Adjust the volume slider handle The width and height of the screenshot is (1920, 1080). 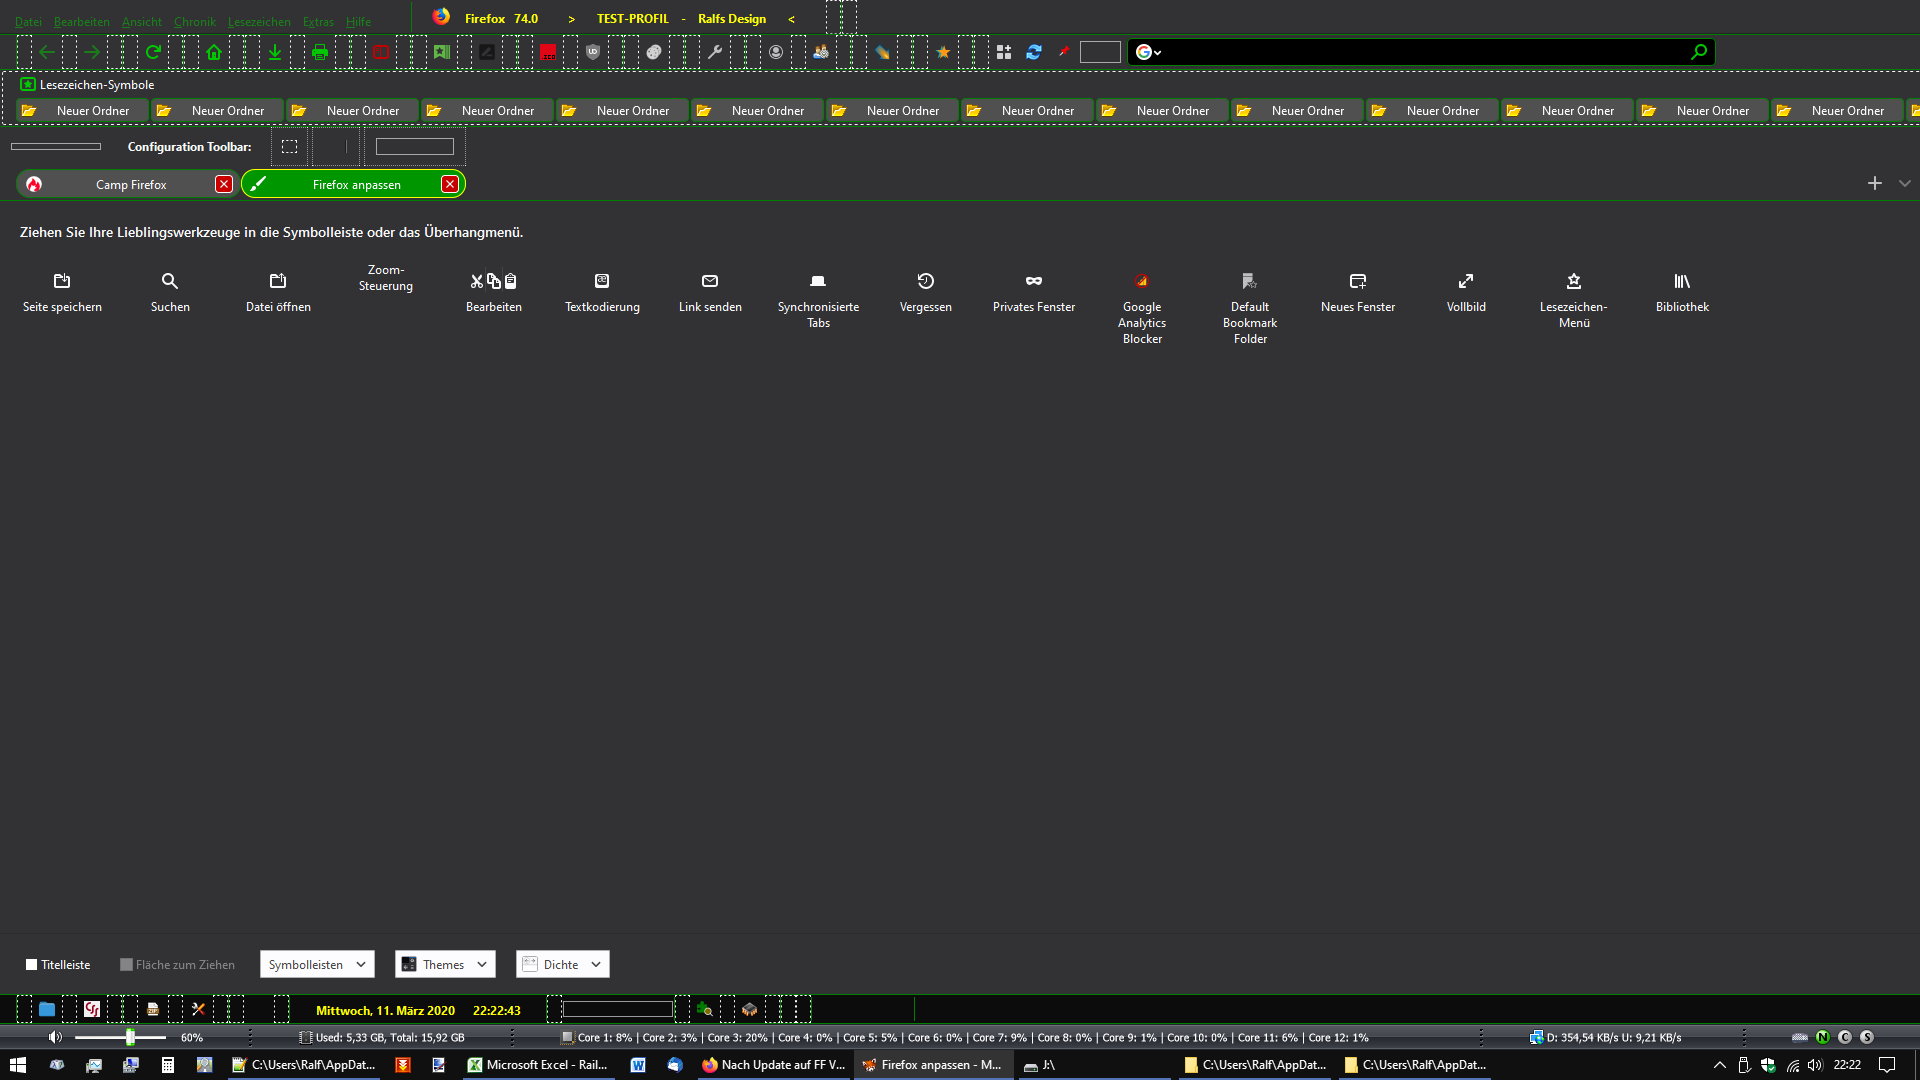pyautogui.click(x=130, y=1037)
